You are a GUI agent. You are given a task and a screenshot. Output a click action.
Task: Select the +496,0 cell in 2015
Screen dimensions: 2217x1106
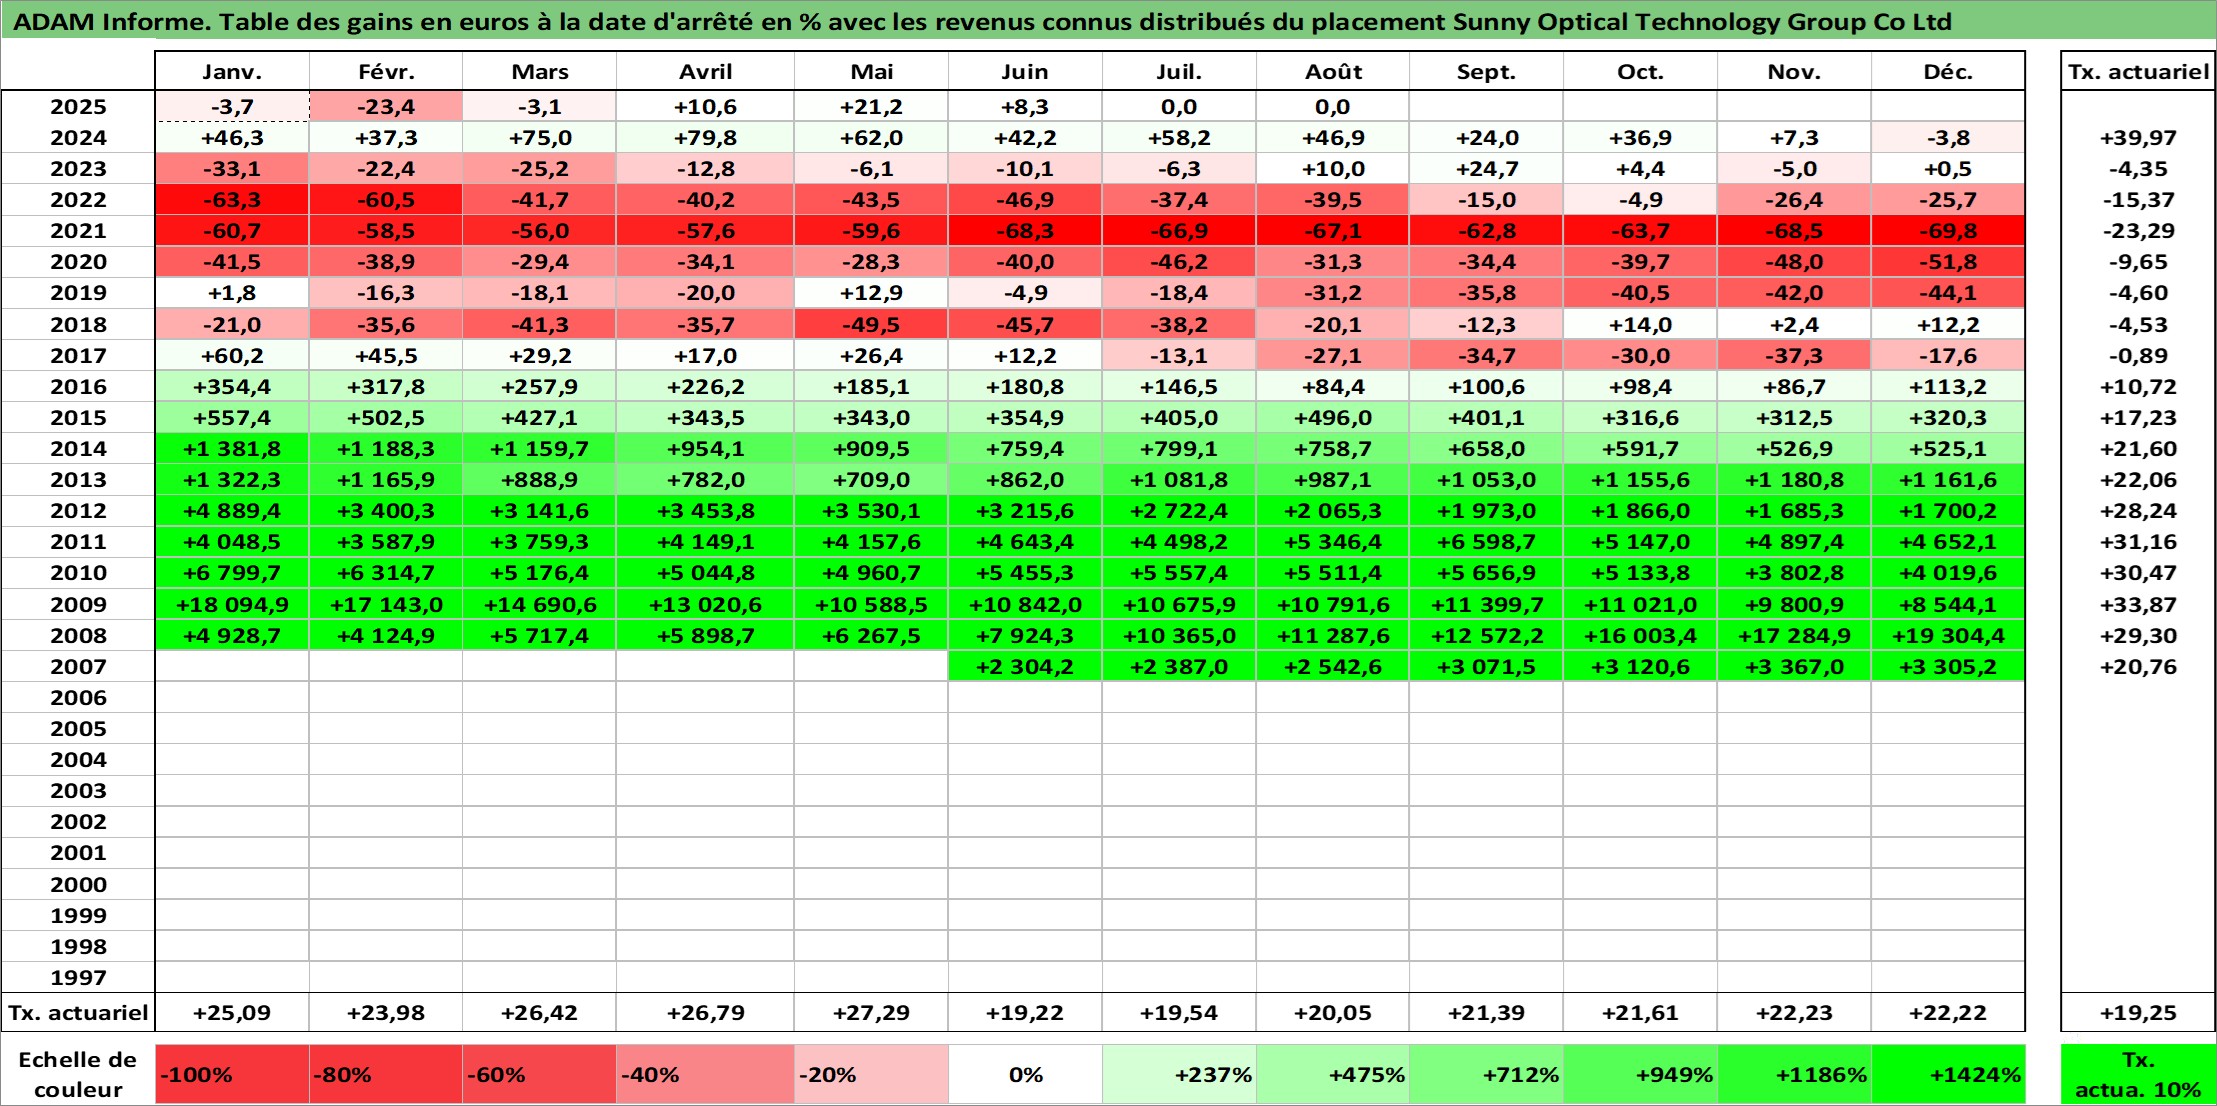pos(1333,417)
